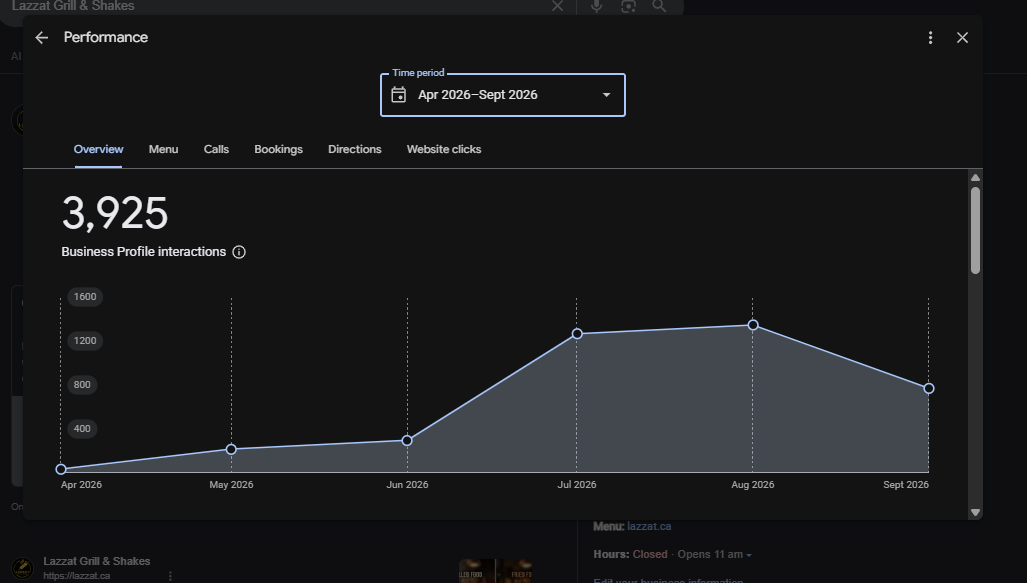Click the Performance dialog title
This screenshot has height=583, width=1027.
[x=105, y=37]
